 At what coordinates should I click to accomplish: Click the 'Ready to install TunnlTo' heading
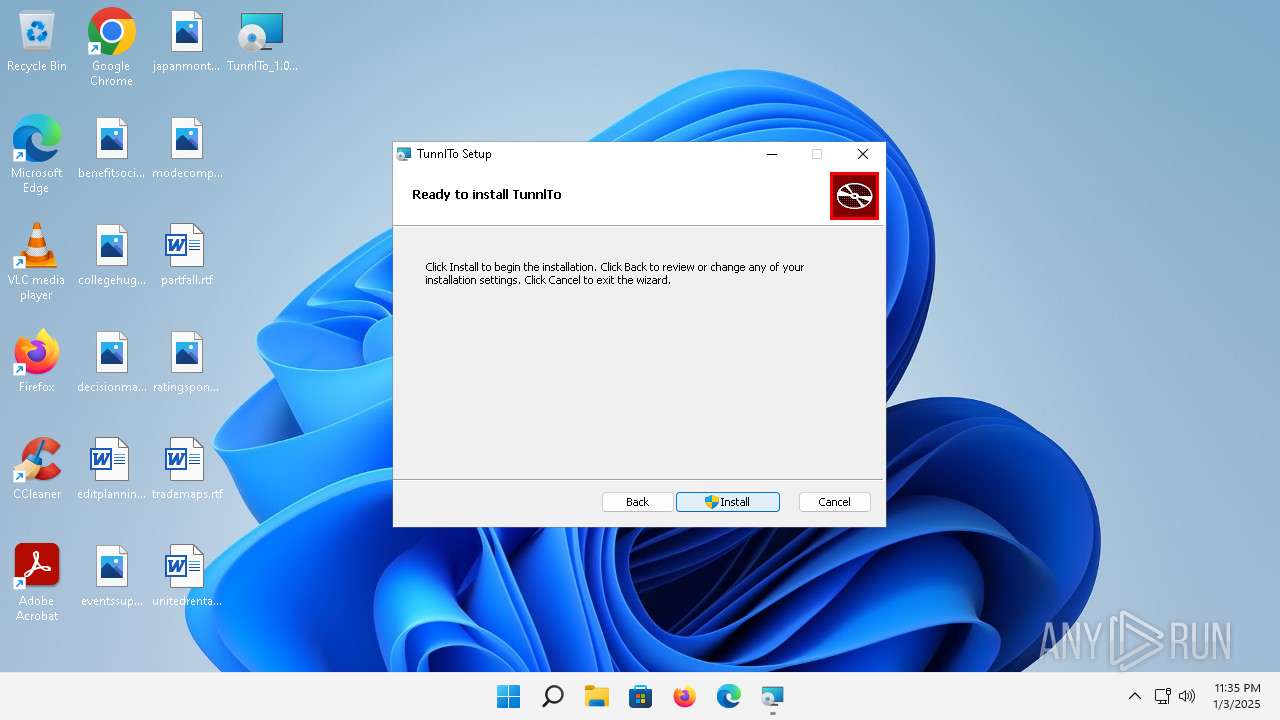[487, 194]
